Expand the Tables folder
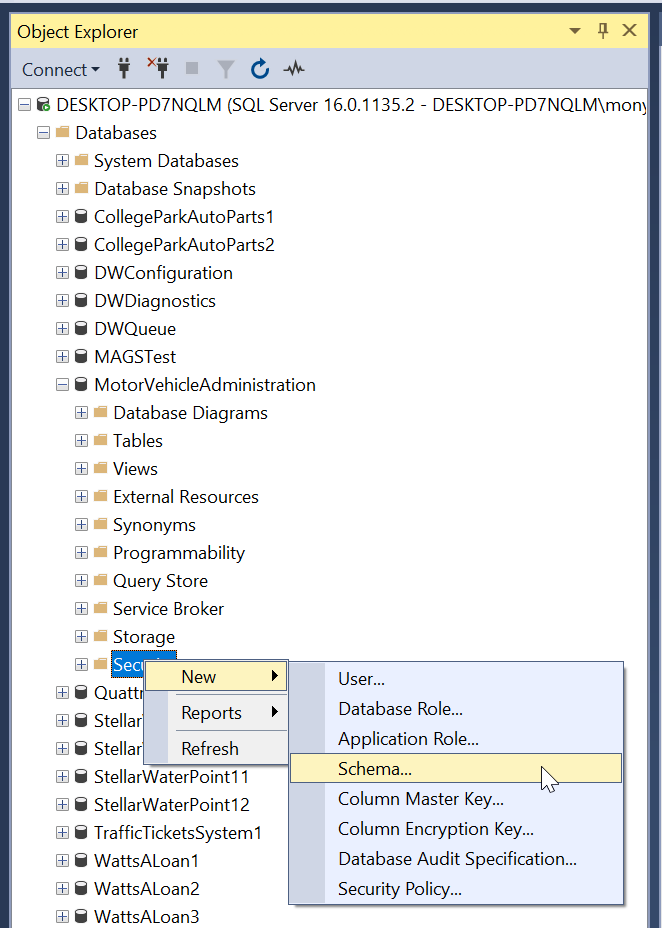This screenshot has height=928, width=662. point(81,440)
